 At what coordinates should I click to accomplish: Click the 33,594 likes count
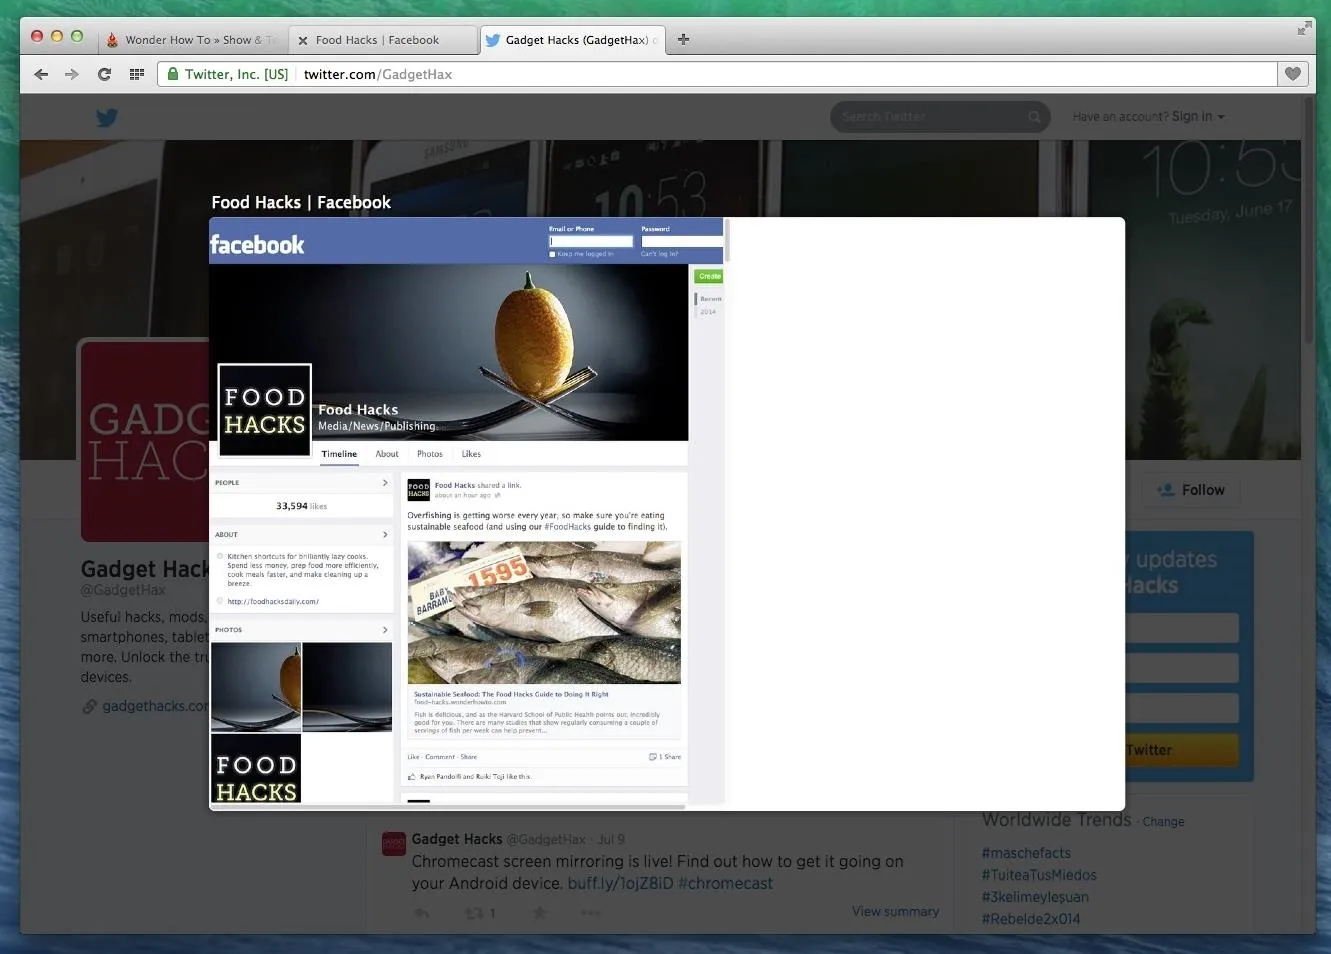301,506
